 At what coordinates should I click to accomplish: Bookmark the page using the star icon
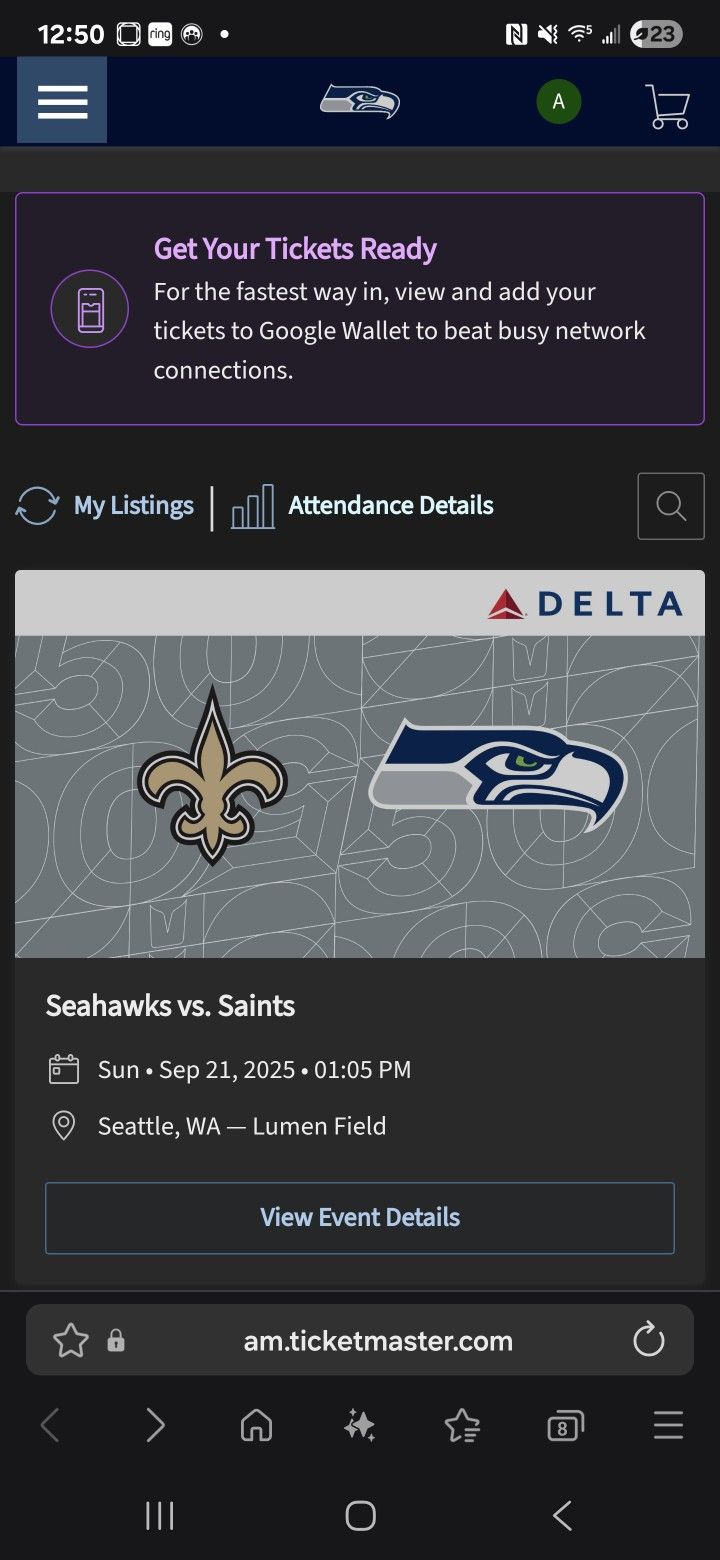pos(71,1340)
